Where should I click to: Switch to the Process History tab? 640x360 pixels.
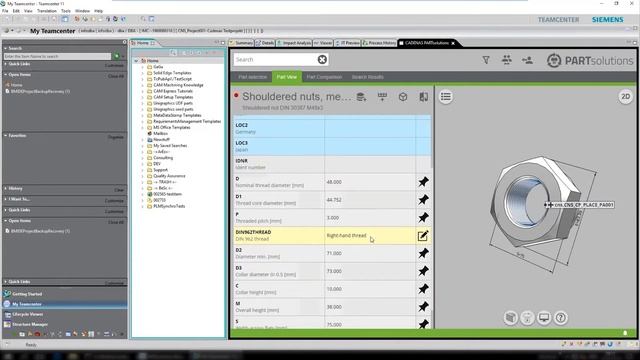[379, 43]
